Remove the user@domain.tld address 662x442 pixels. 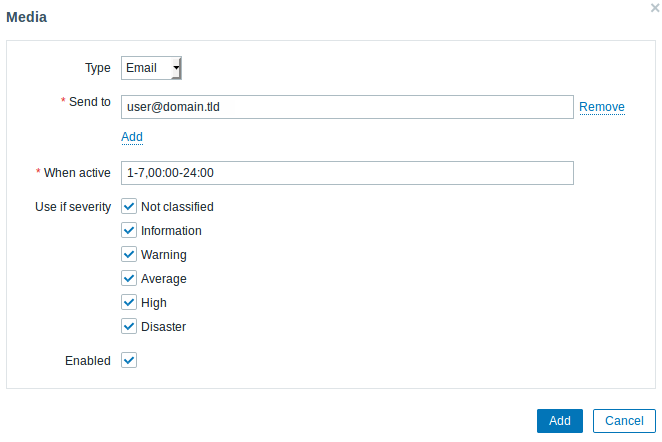[x=602, y=107]
